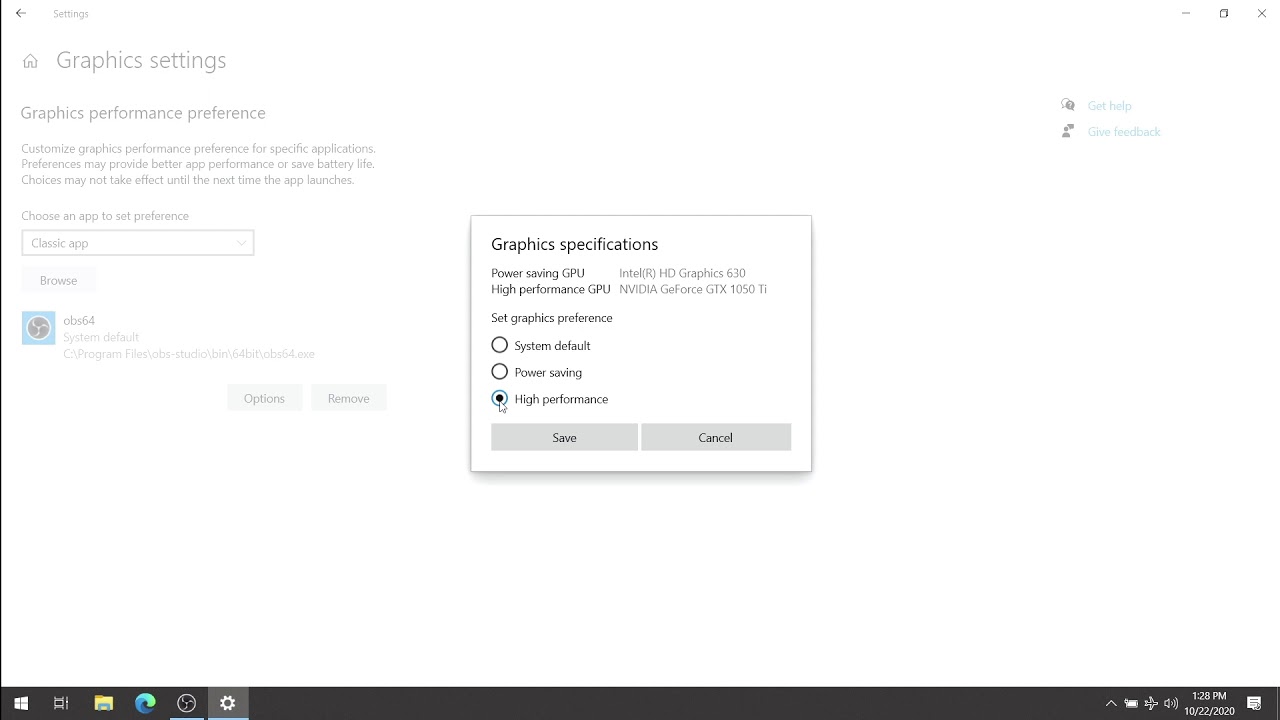Click the Intel(R) HD Graphics 630 text

(x=682, y=273)
